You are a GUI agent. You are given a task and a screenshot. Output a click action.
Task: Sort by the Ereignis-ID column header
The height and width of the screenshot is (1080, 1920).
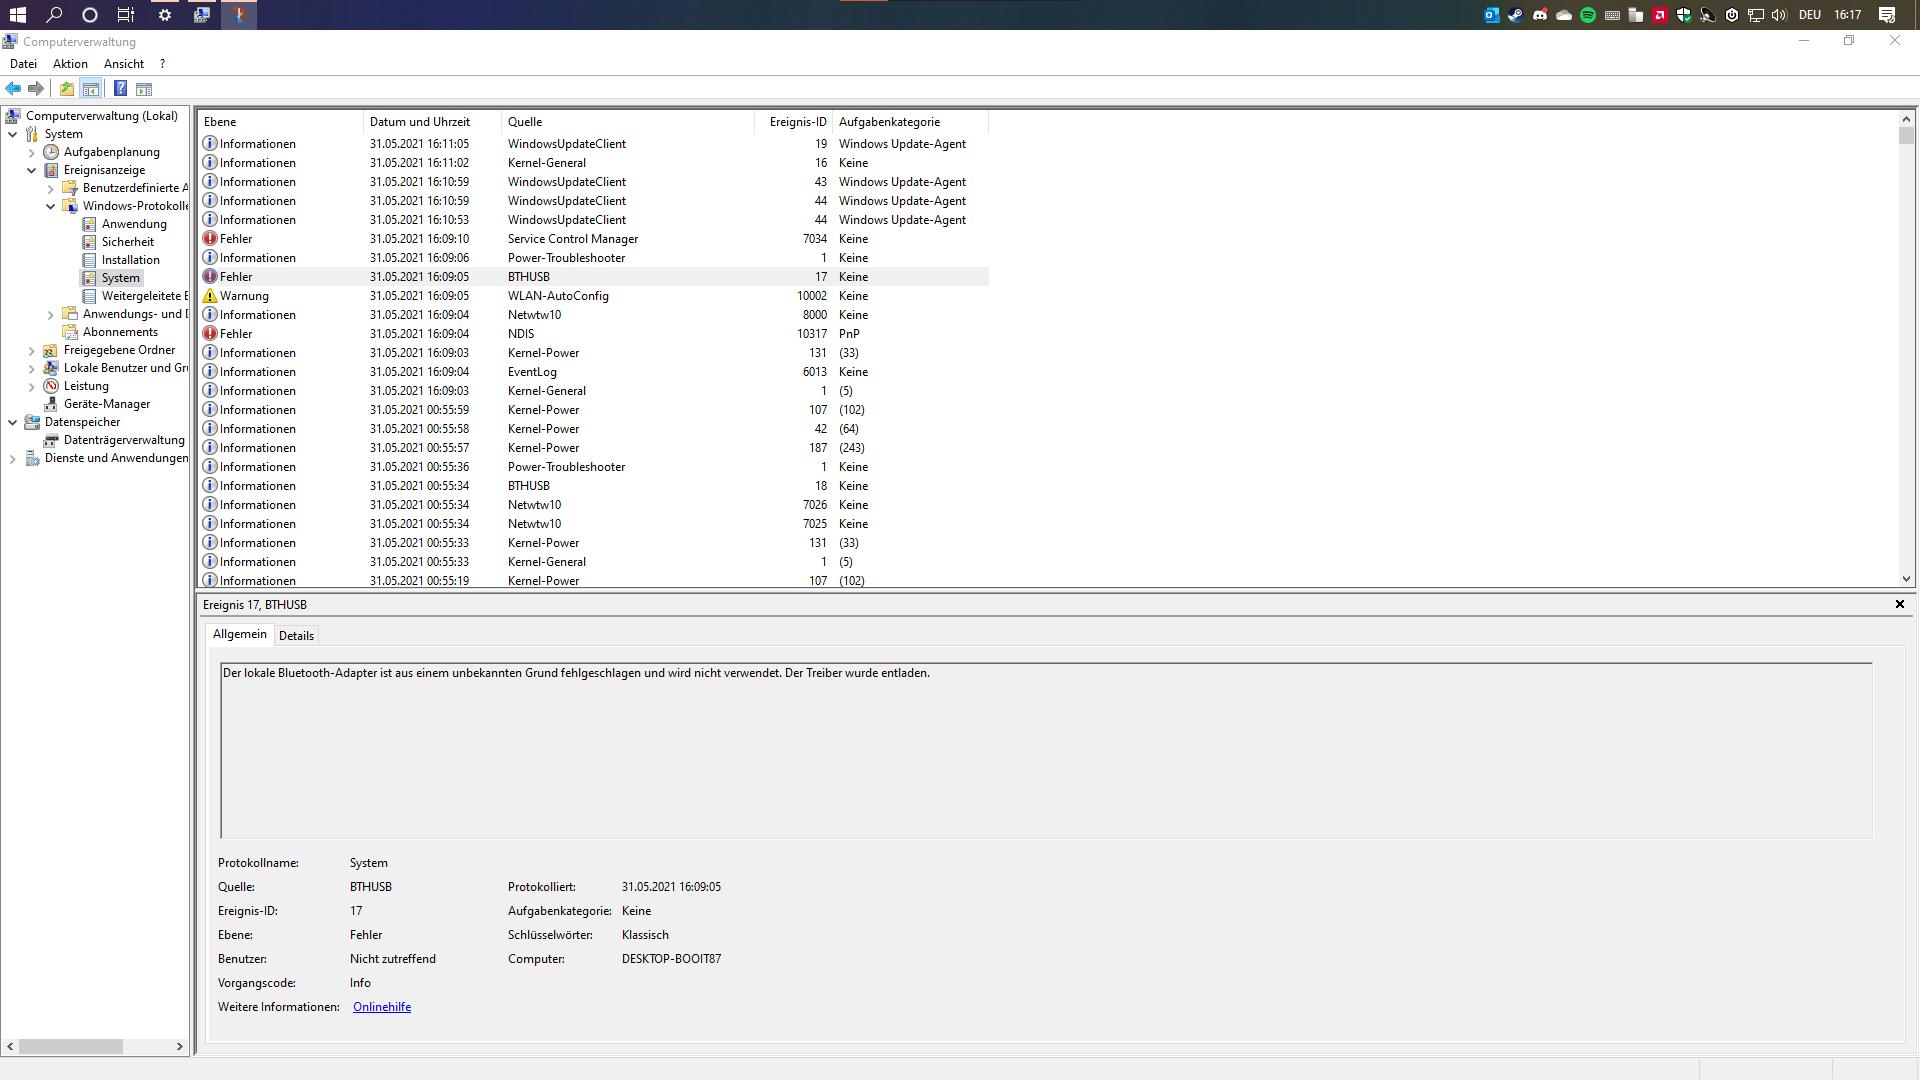(x=797, y=122)
